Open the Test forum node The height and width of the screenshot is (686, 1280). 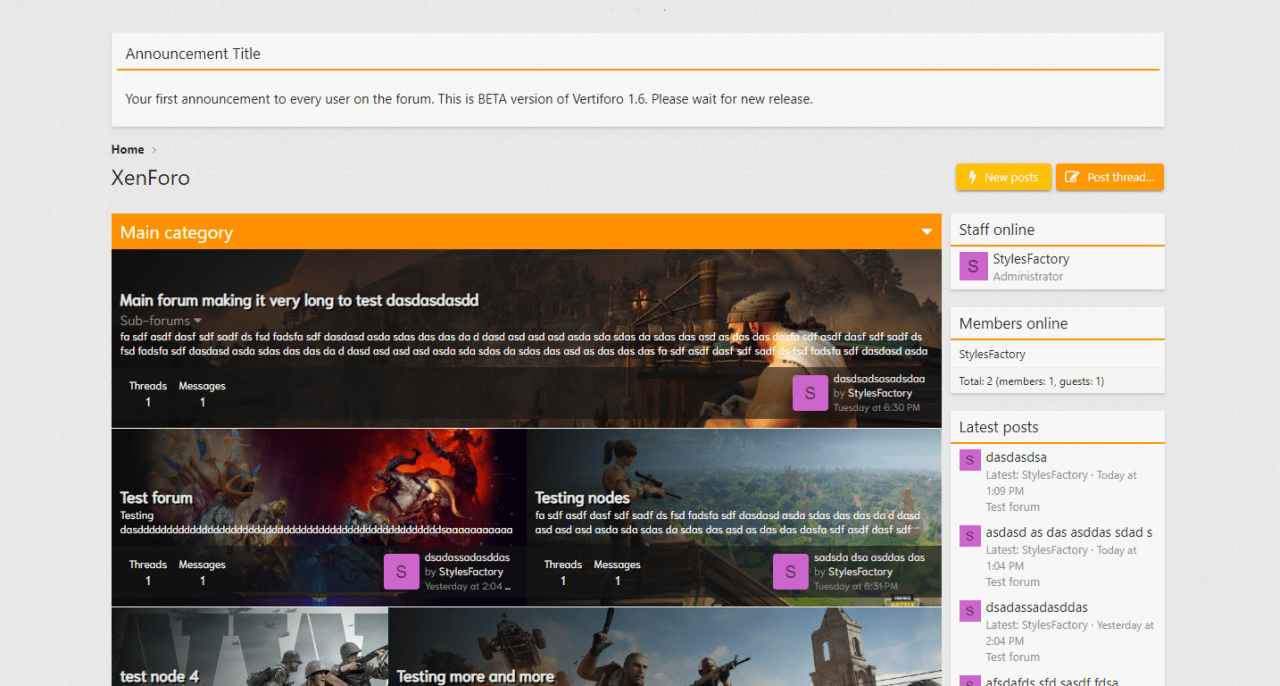point(156,498)
